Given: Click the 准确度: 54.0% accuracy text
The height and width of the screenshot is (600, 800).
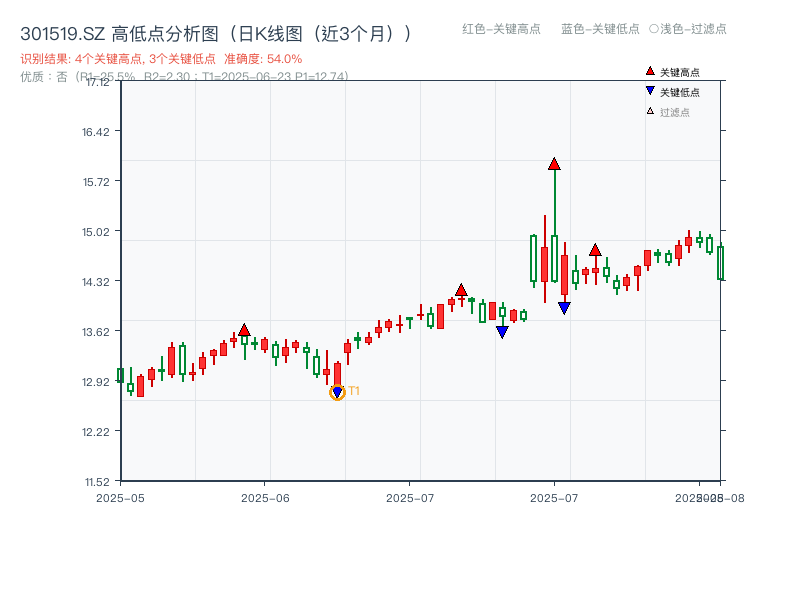Looking at the screenshot, I should point(264,59).
